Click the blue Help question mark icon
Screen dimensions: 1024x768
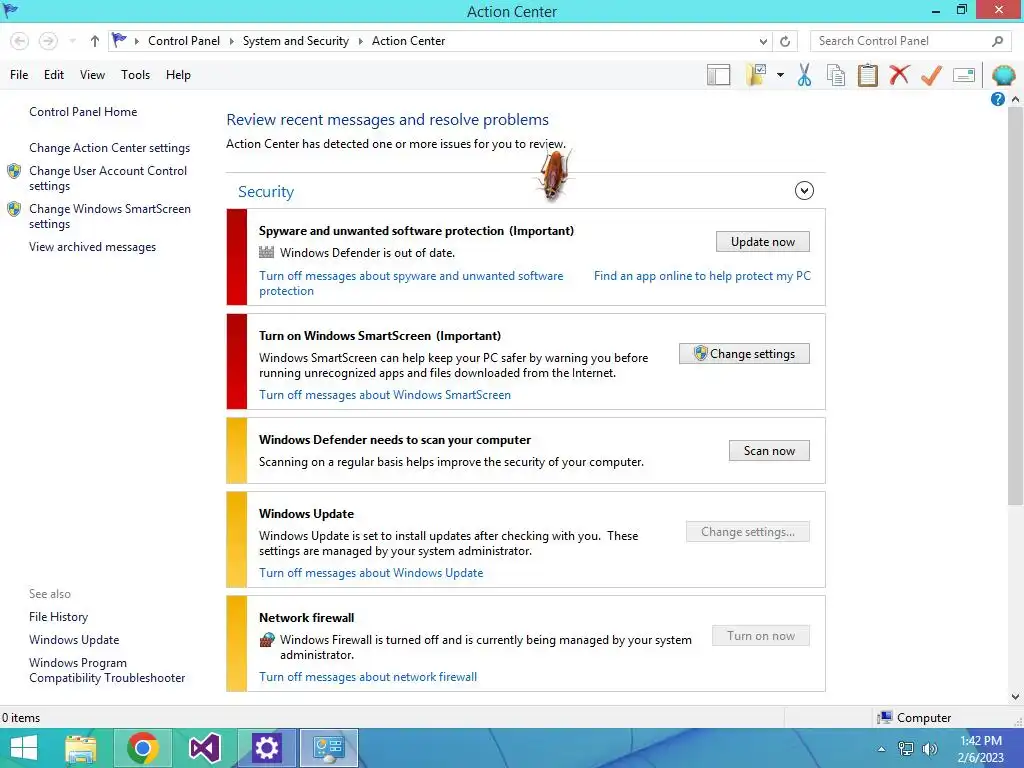click(x=997, y=99)
